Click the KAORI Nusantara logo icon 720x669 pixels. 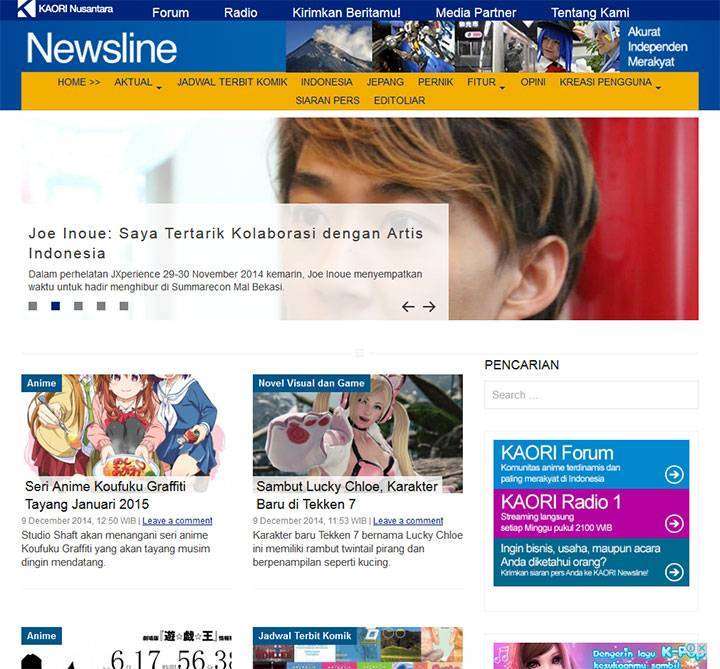tap(26, 9)
